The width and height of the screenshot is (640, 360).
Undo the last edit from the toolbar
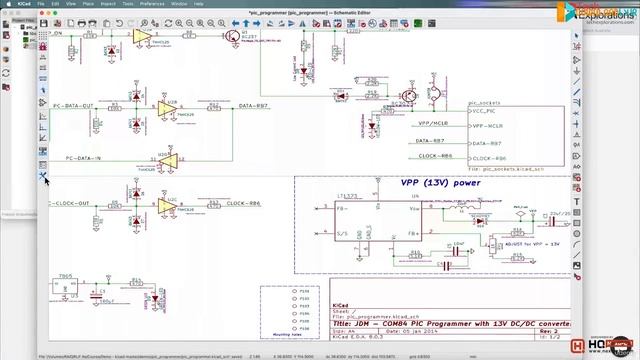tap(119, 23)
